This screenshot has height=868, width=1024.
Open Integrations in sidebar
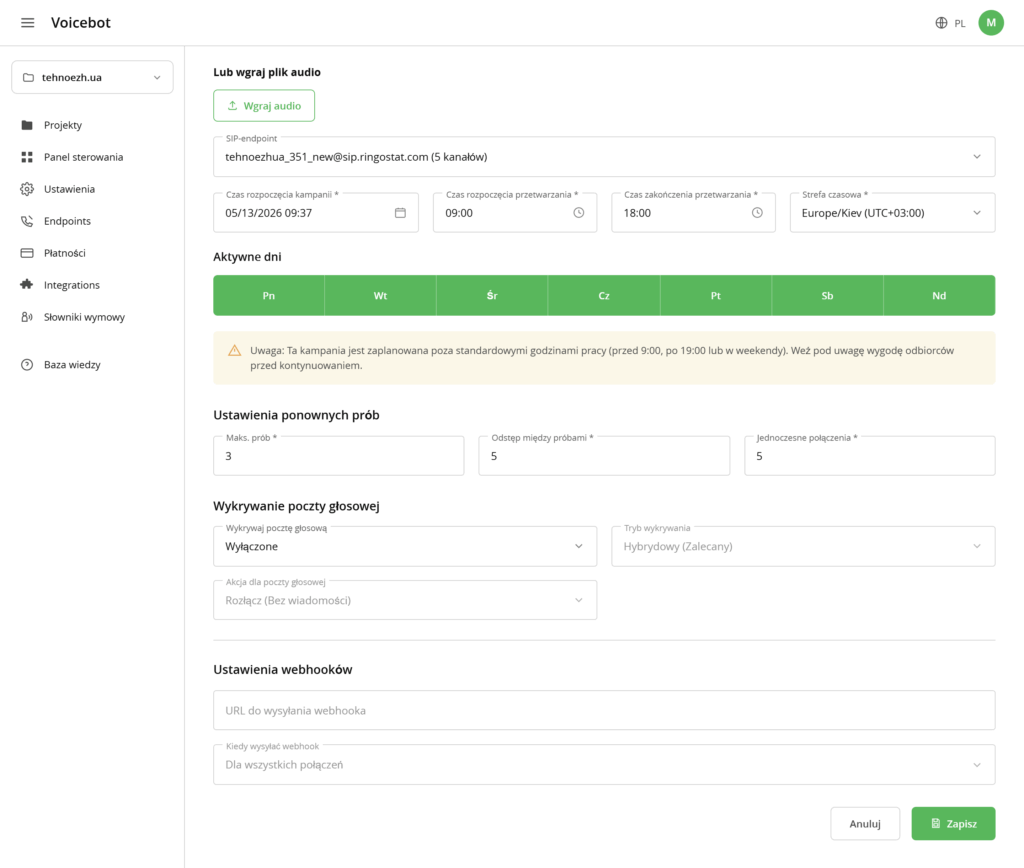[x=72, y=285]
